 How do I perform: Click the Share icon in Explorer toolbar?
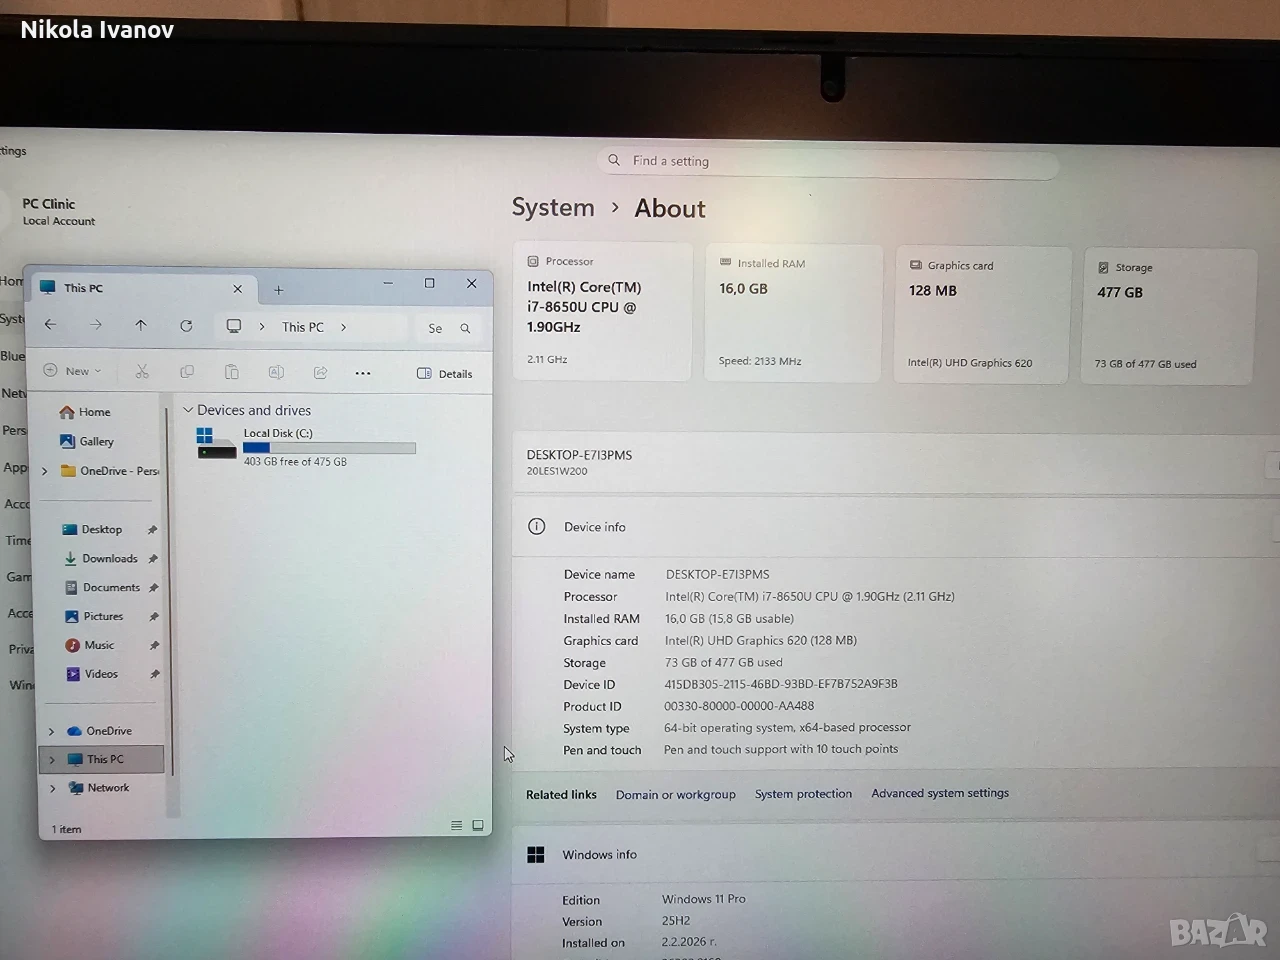tap(320, 373)
